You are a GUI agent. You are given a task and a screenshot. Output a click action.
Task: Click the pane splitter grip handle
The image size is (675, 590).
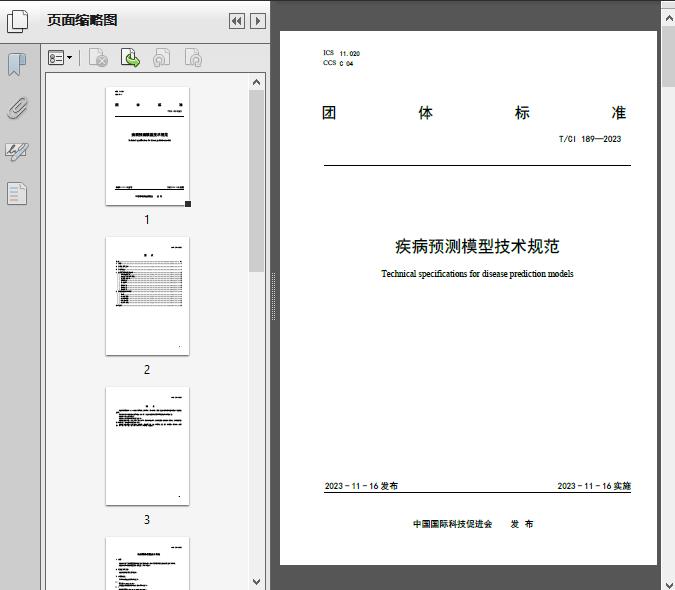[x=273, y=297]
